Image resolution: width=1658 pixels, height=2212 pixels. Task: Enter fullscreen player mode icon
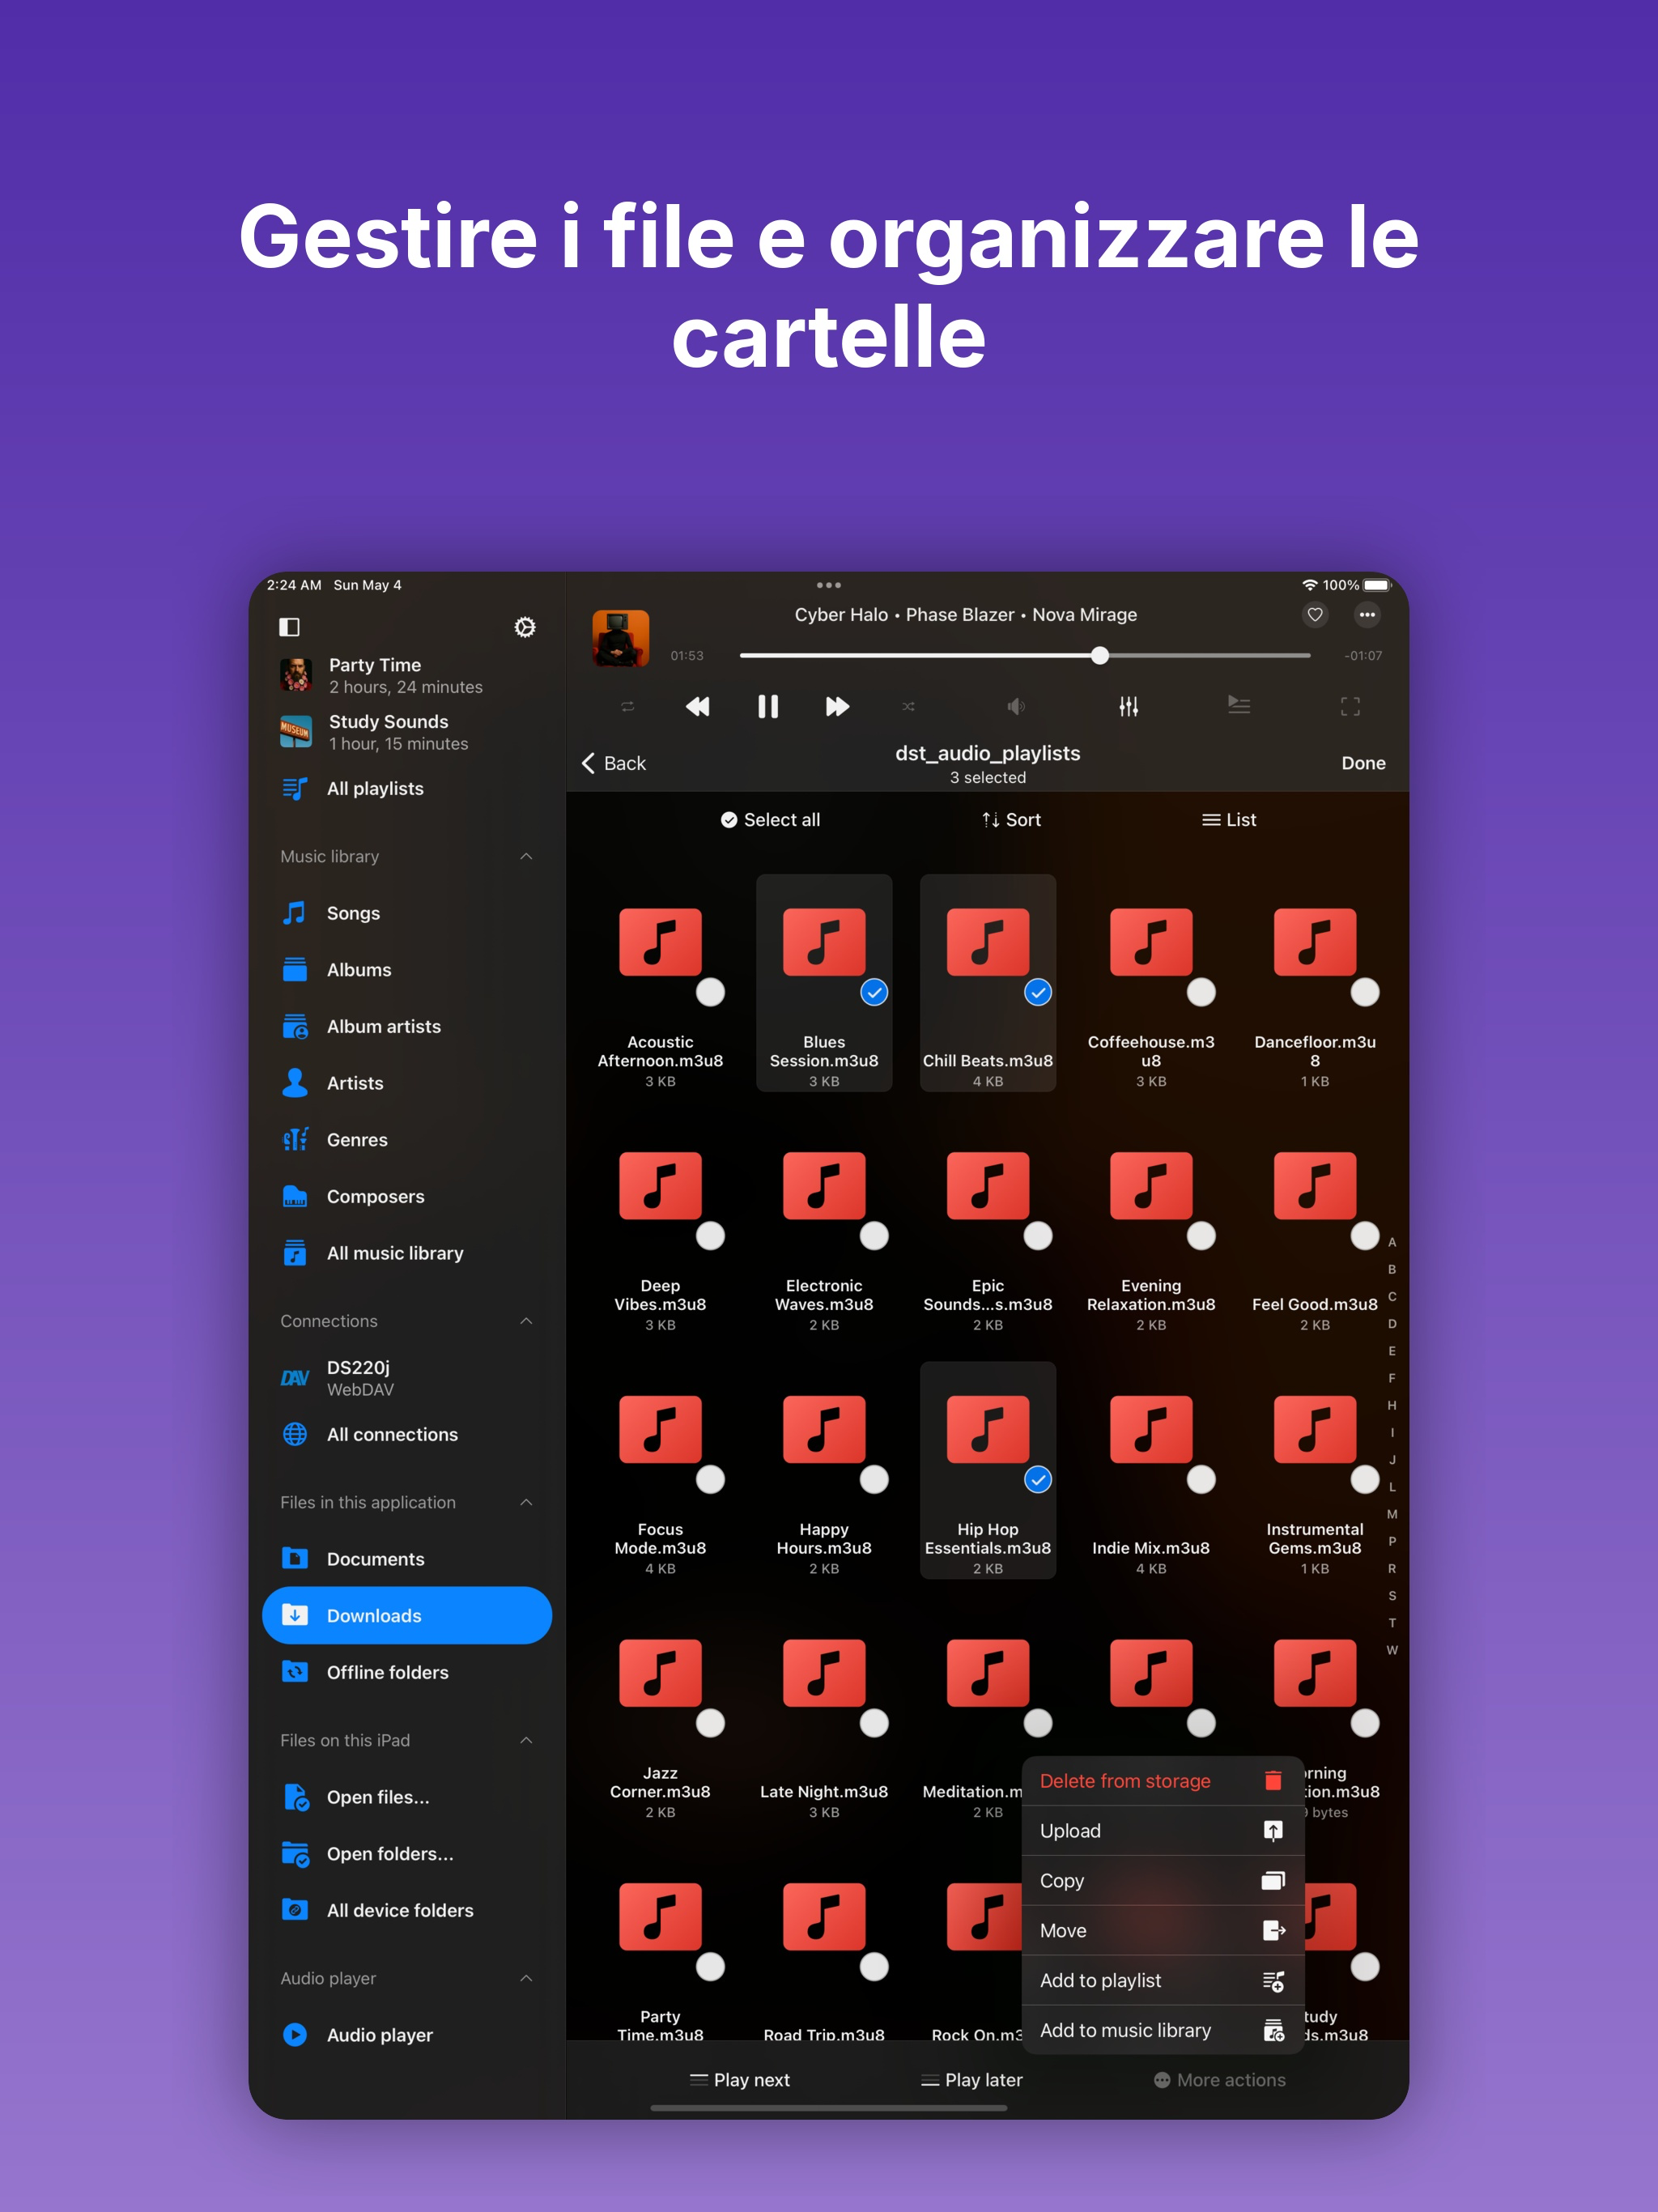pyautogui.click(x=1349, y=707)
